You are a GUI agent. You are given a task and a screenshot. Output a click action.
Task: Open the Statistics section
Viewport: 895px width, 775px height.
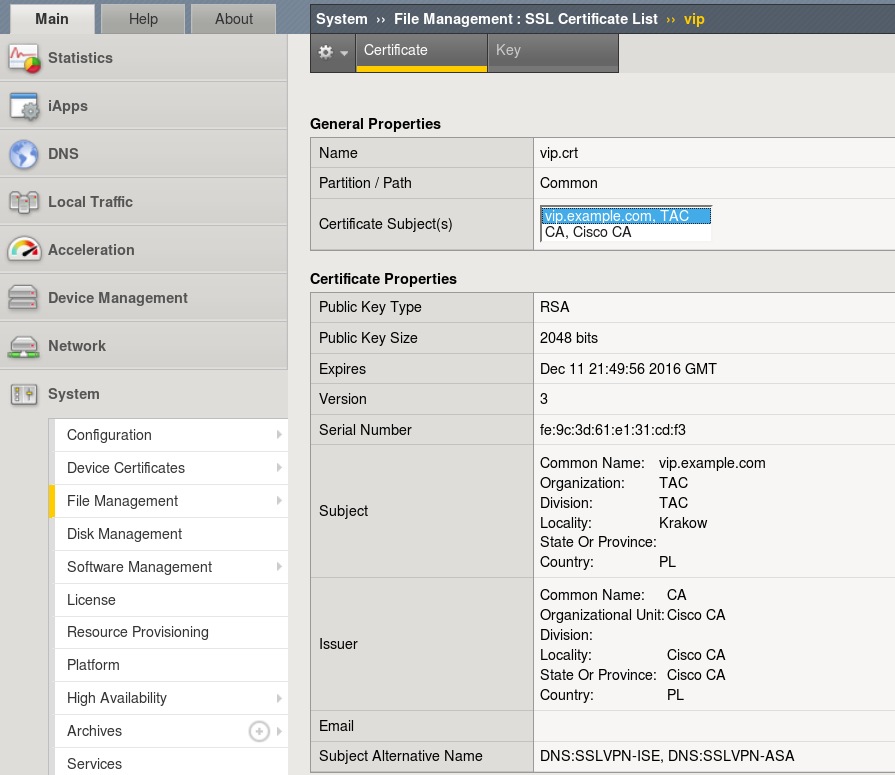tap(144, 58)
